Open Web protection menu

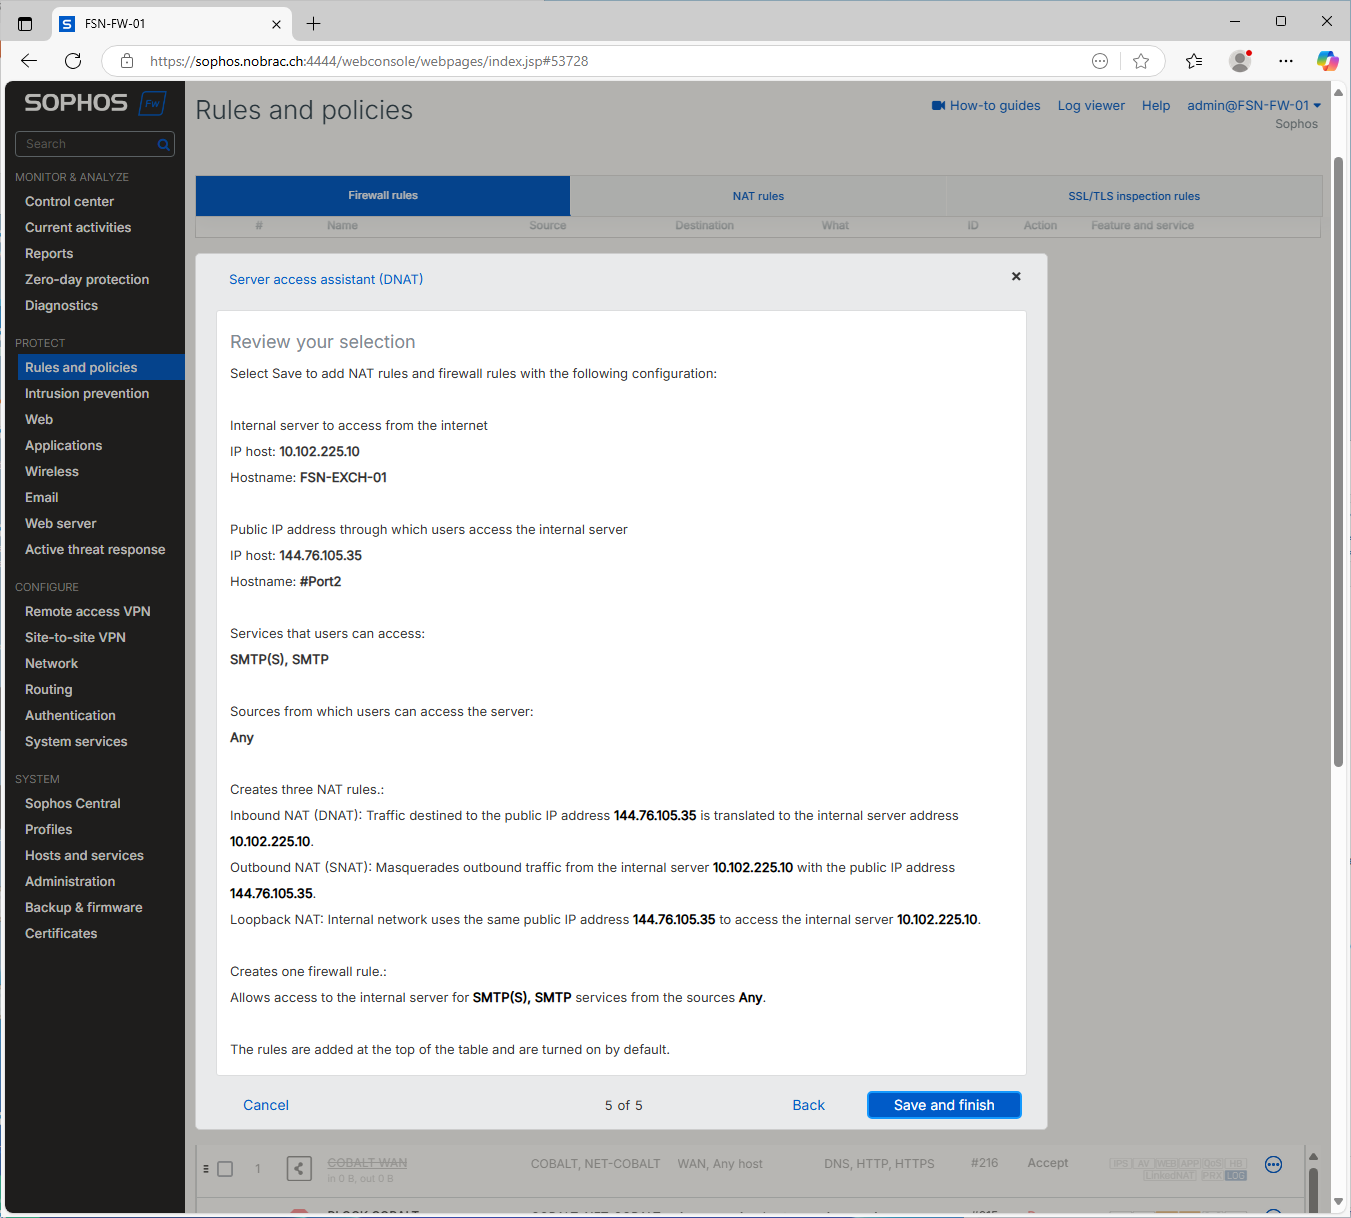(39, 419)
